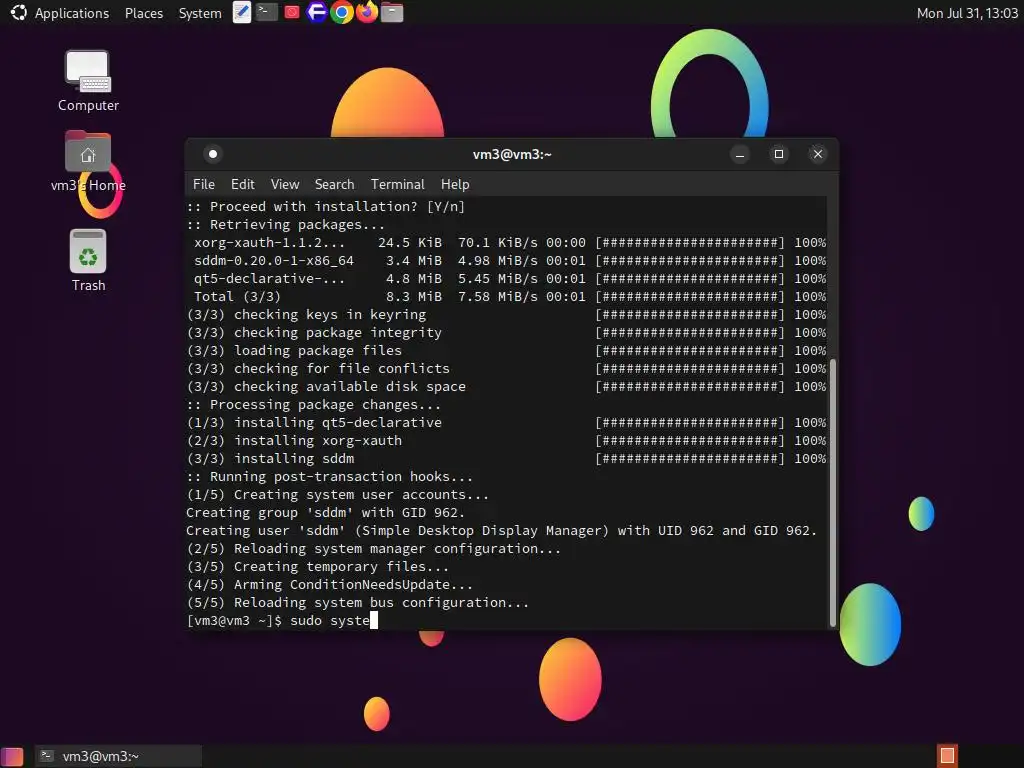The image size is (1024, 768).
Task: Open the Places menu
Action: [144, 13]
